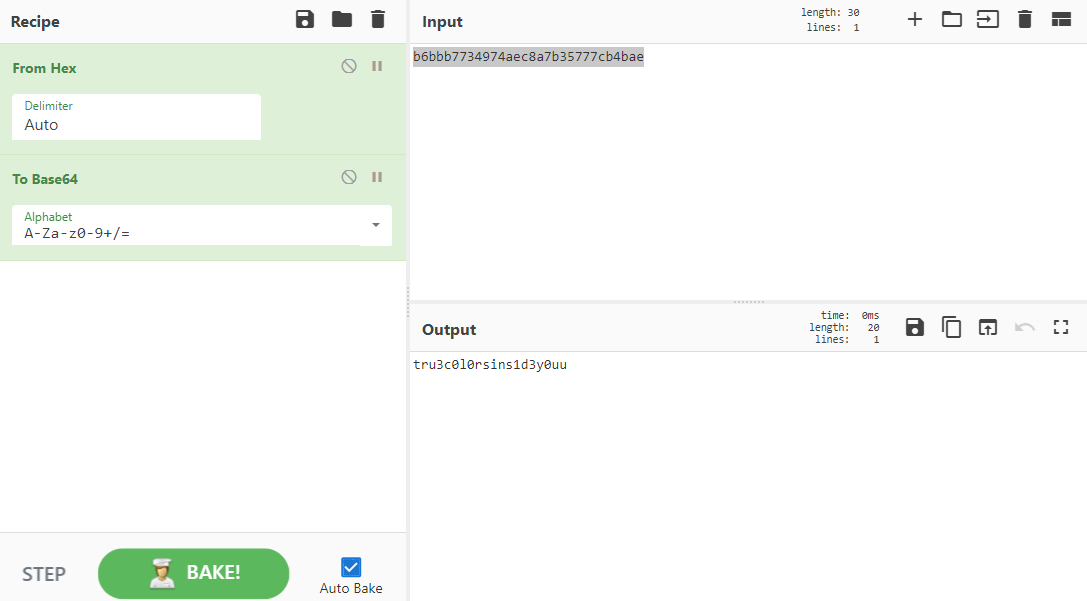Image resolution: width=1087 pixels, height=601 pixels.
Task: Uncheck the Auto Bake checkbox
Action: pyautogui.click(x=350, y=565)
